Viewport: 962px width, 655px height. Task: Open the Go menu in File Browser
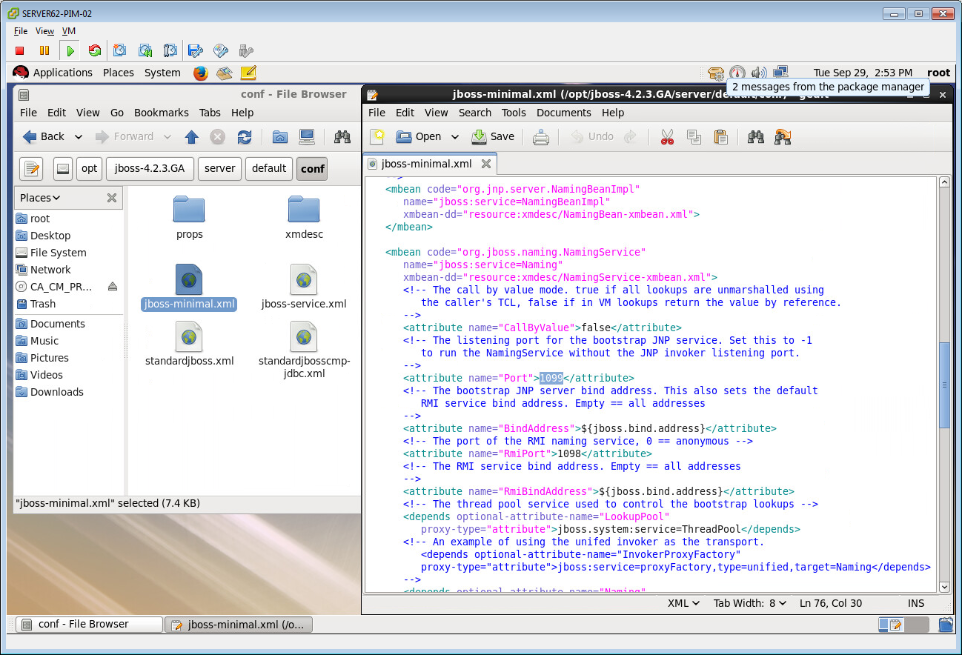tap(117, 113)
